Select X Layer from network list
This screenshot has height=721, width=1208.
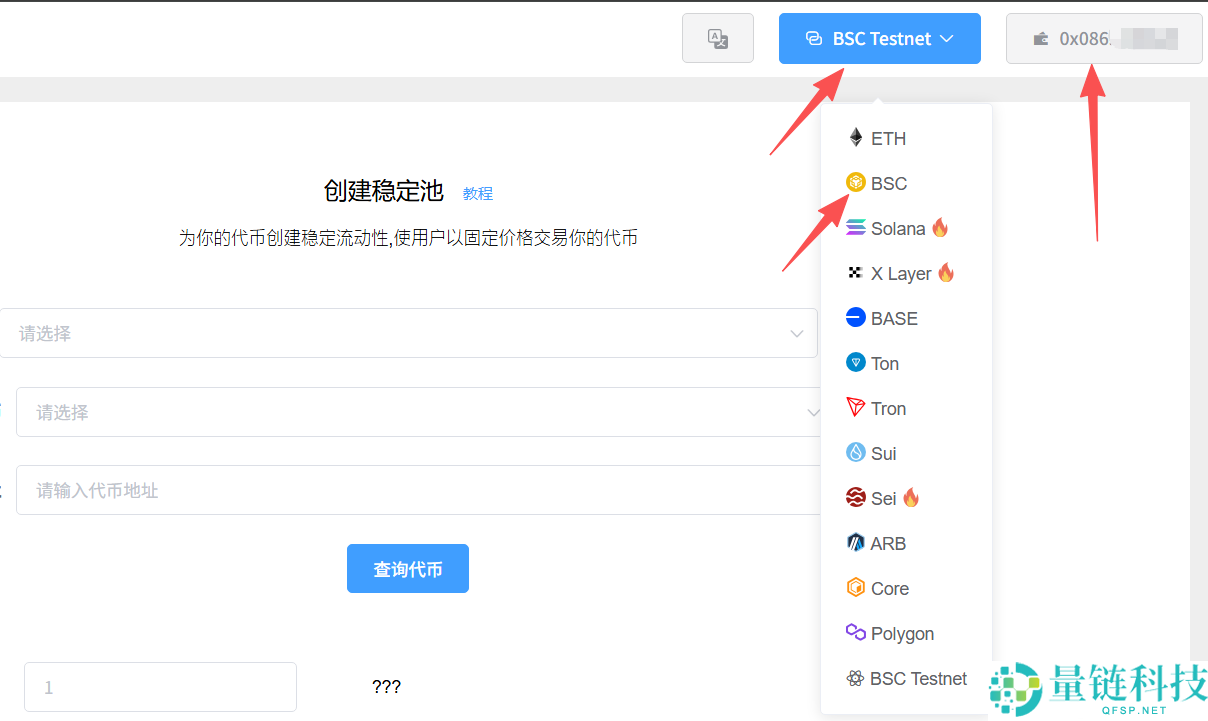[900, 273]
